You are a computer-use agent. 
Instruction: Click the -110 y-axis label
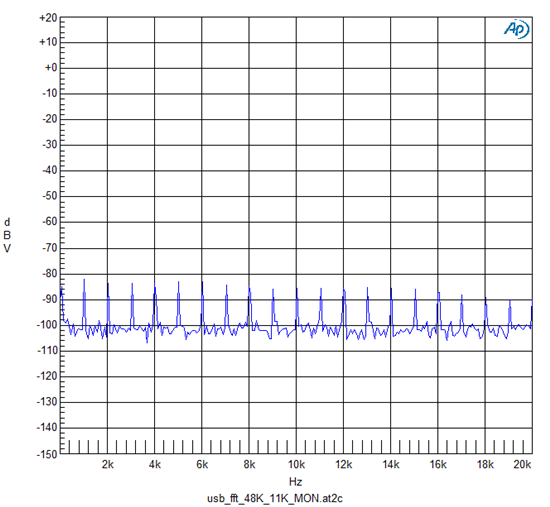click(47, 350)
